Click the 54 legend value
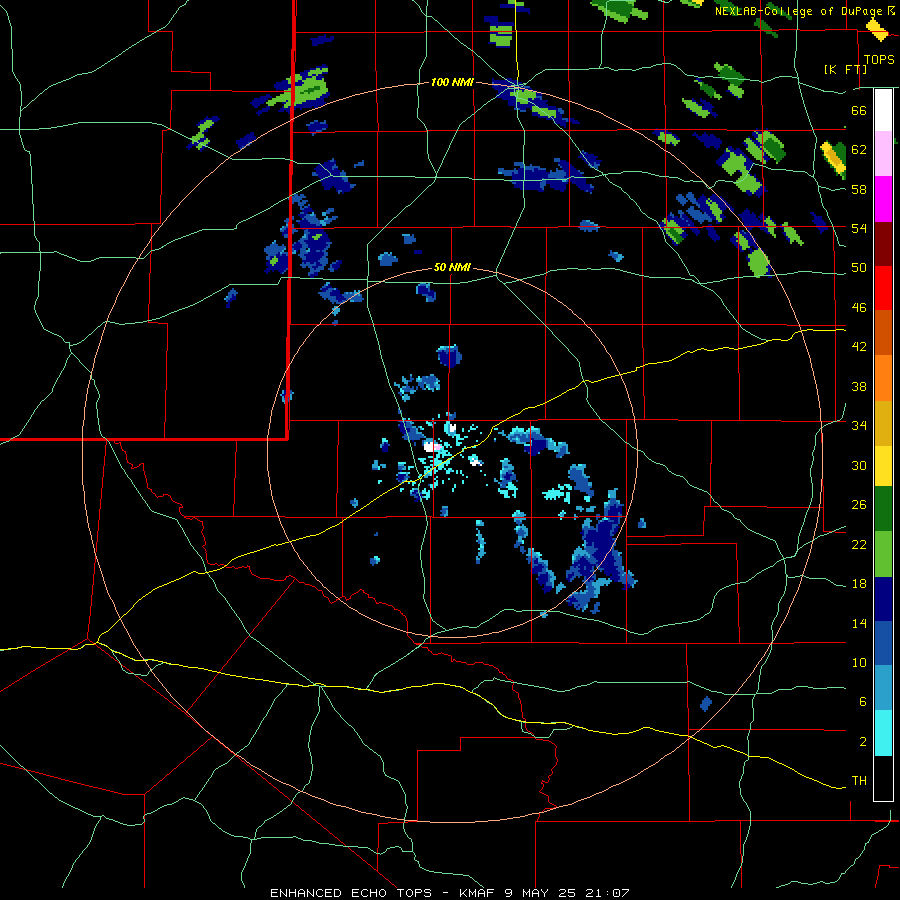 tap(859, 228)
